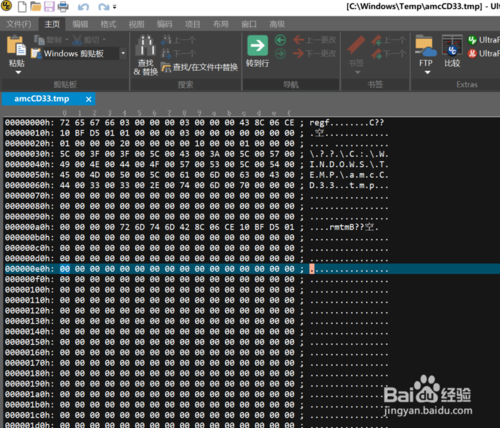The image size is (500, 428).
Task: Launch the green UltraFinder icon
Action: coord(472,40)
